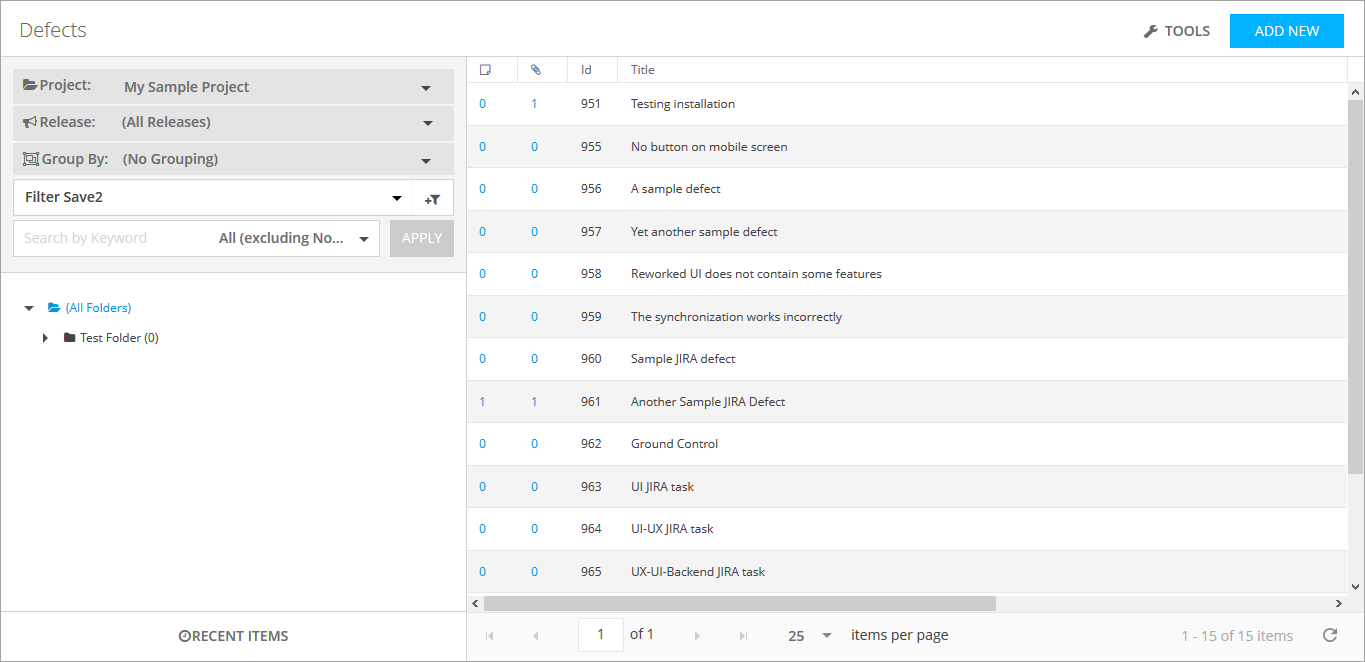Go to the next page arrow
This screenshot has width=1365, height=662.
[x=697, y=636]
